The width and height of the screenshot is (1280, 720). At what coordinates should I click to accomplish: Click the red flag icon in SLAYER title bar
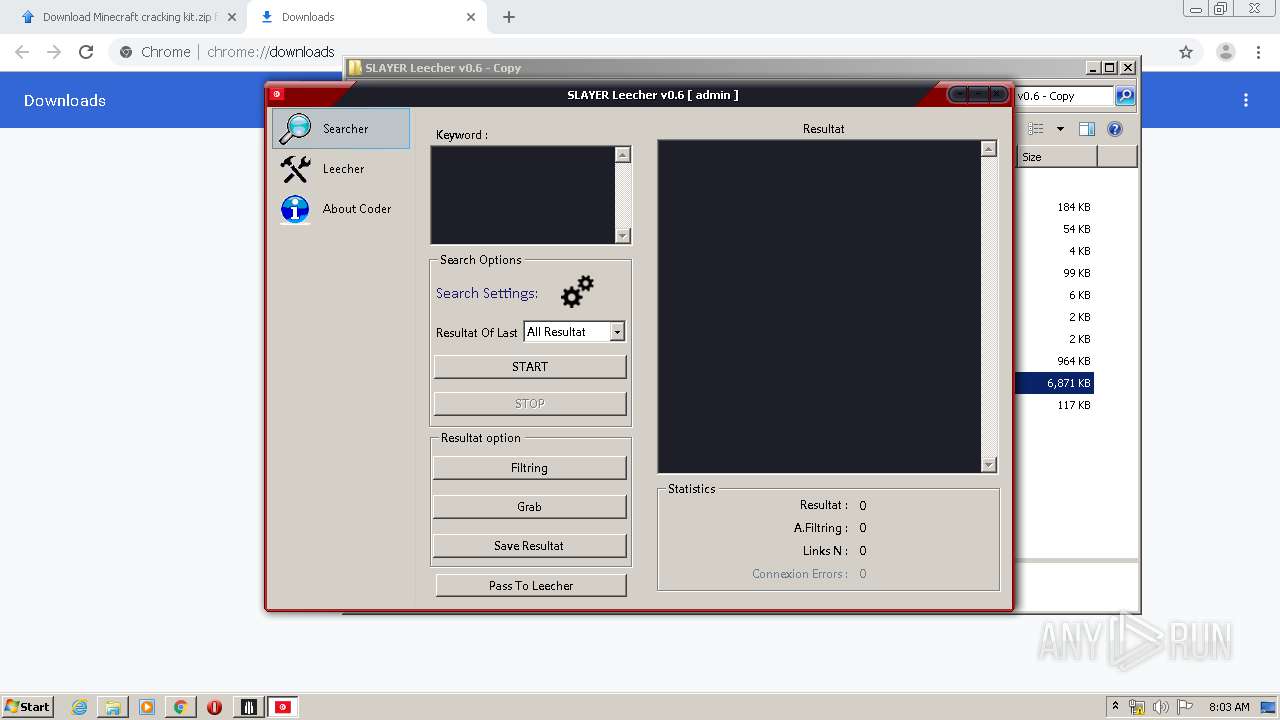pyautogui.click(x=277, y=94)
